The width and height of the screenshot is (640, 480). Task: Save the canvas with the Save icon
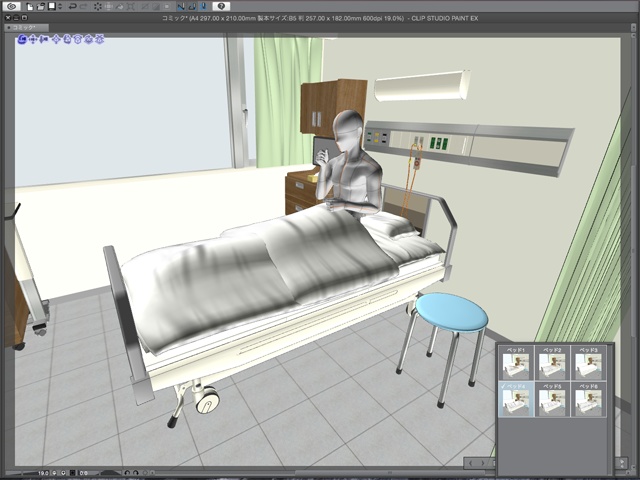tap(52, 7)
